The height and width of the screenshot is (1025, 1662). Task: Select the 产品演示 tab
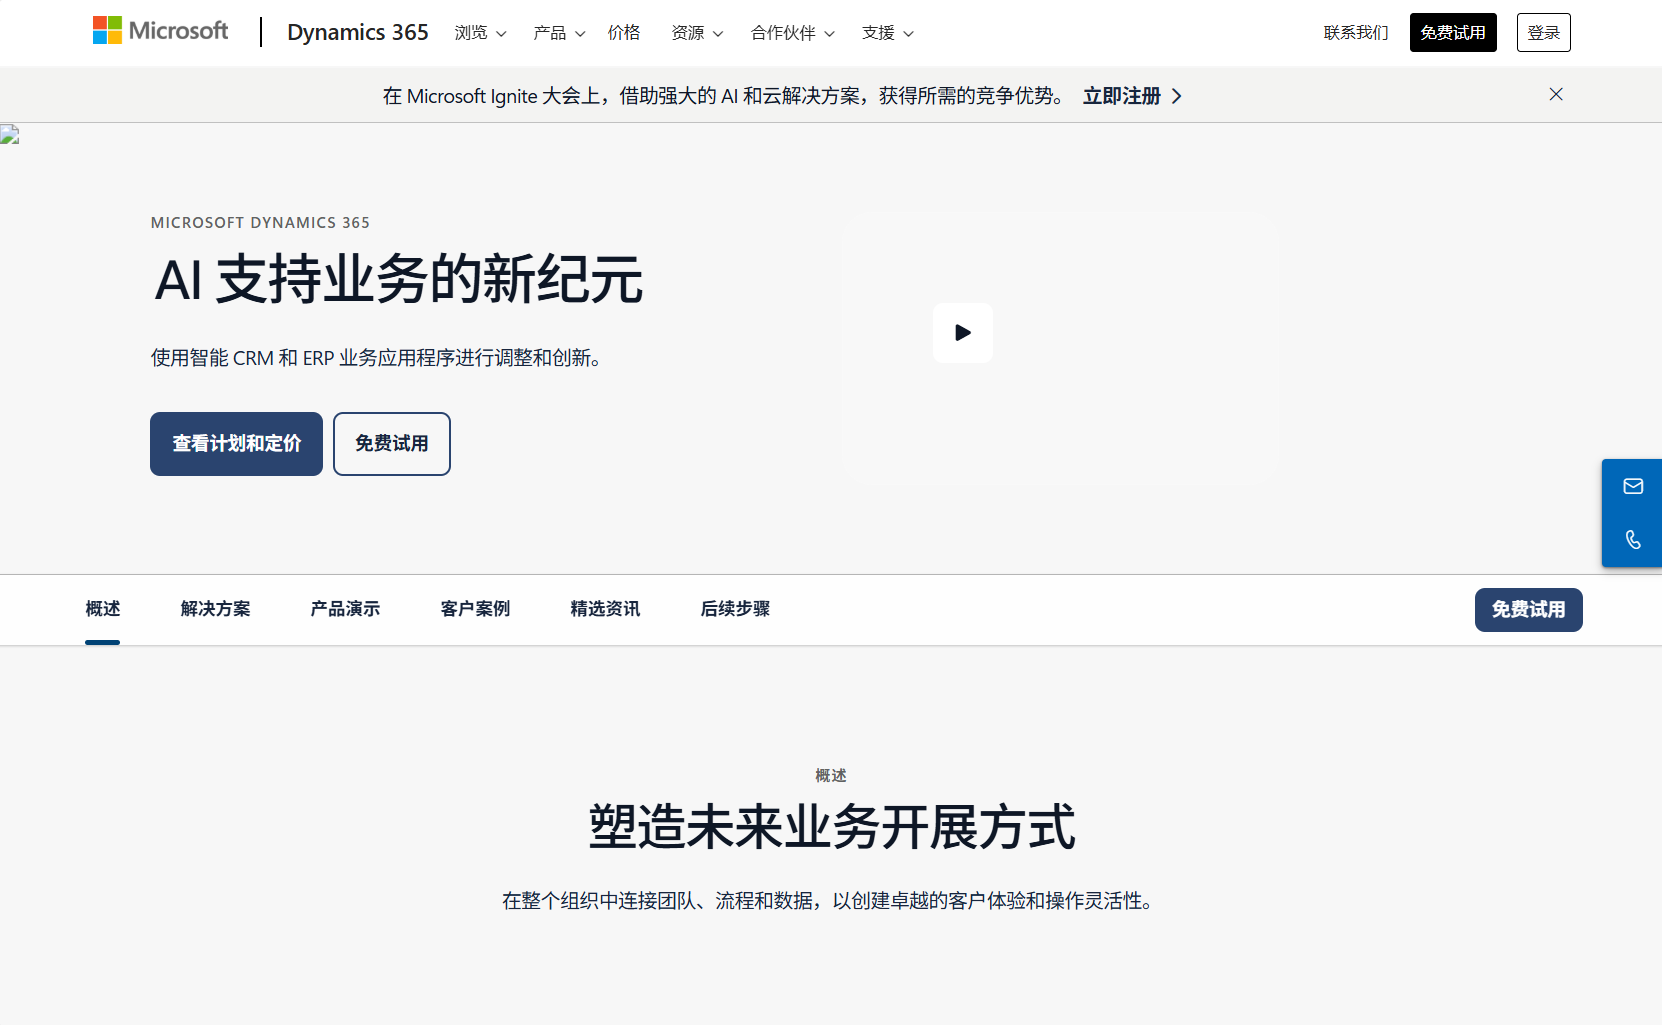pos(345,609)
